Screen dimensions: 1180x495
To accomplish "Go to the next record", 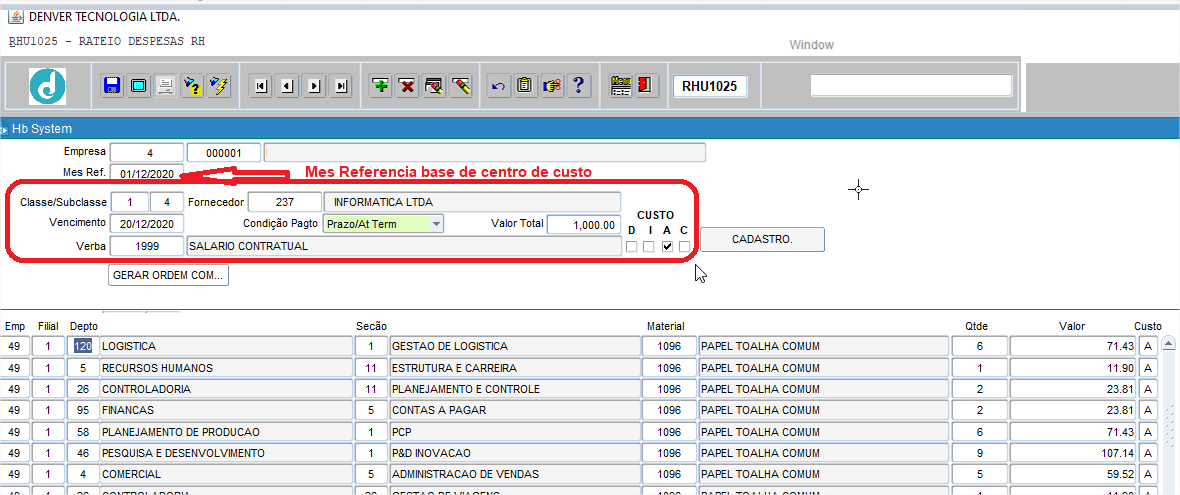I will pyautogui.click(x=315, y=86).
